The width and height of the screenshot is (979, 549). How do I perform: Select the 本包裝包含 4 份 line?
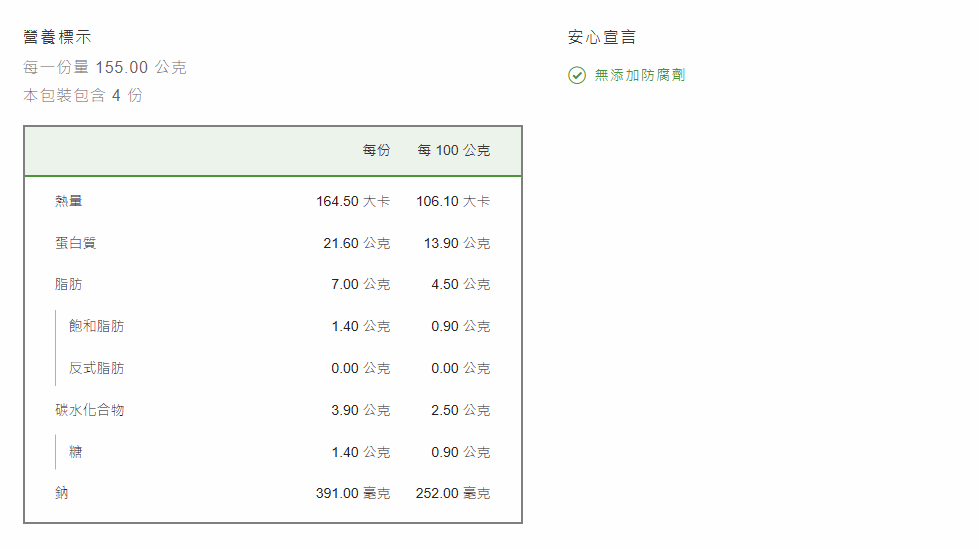click(83, 96)
